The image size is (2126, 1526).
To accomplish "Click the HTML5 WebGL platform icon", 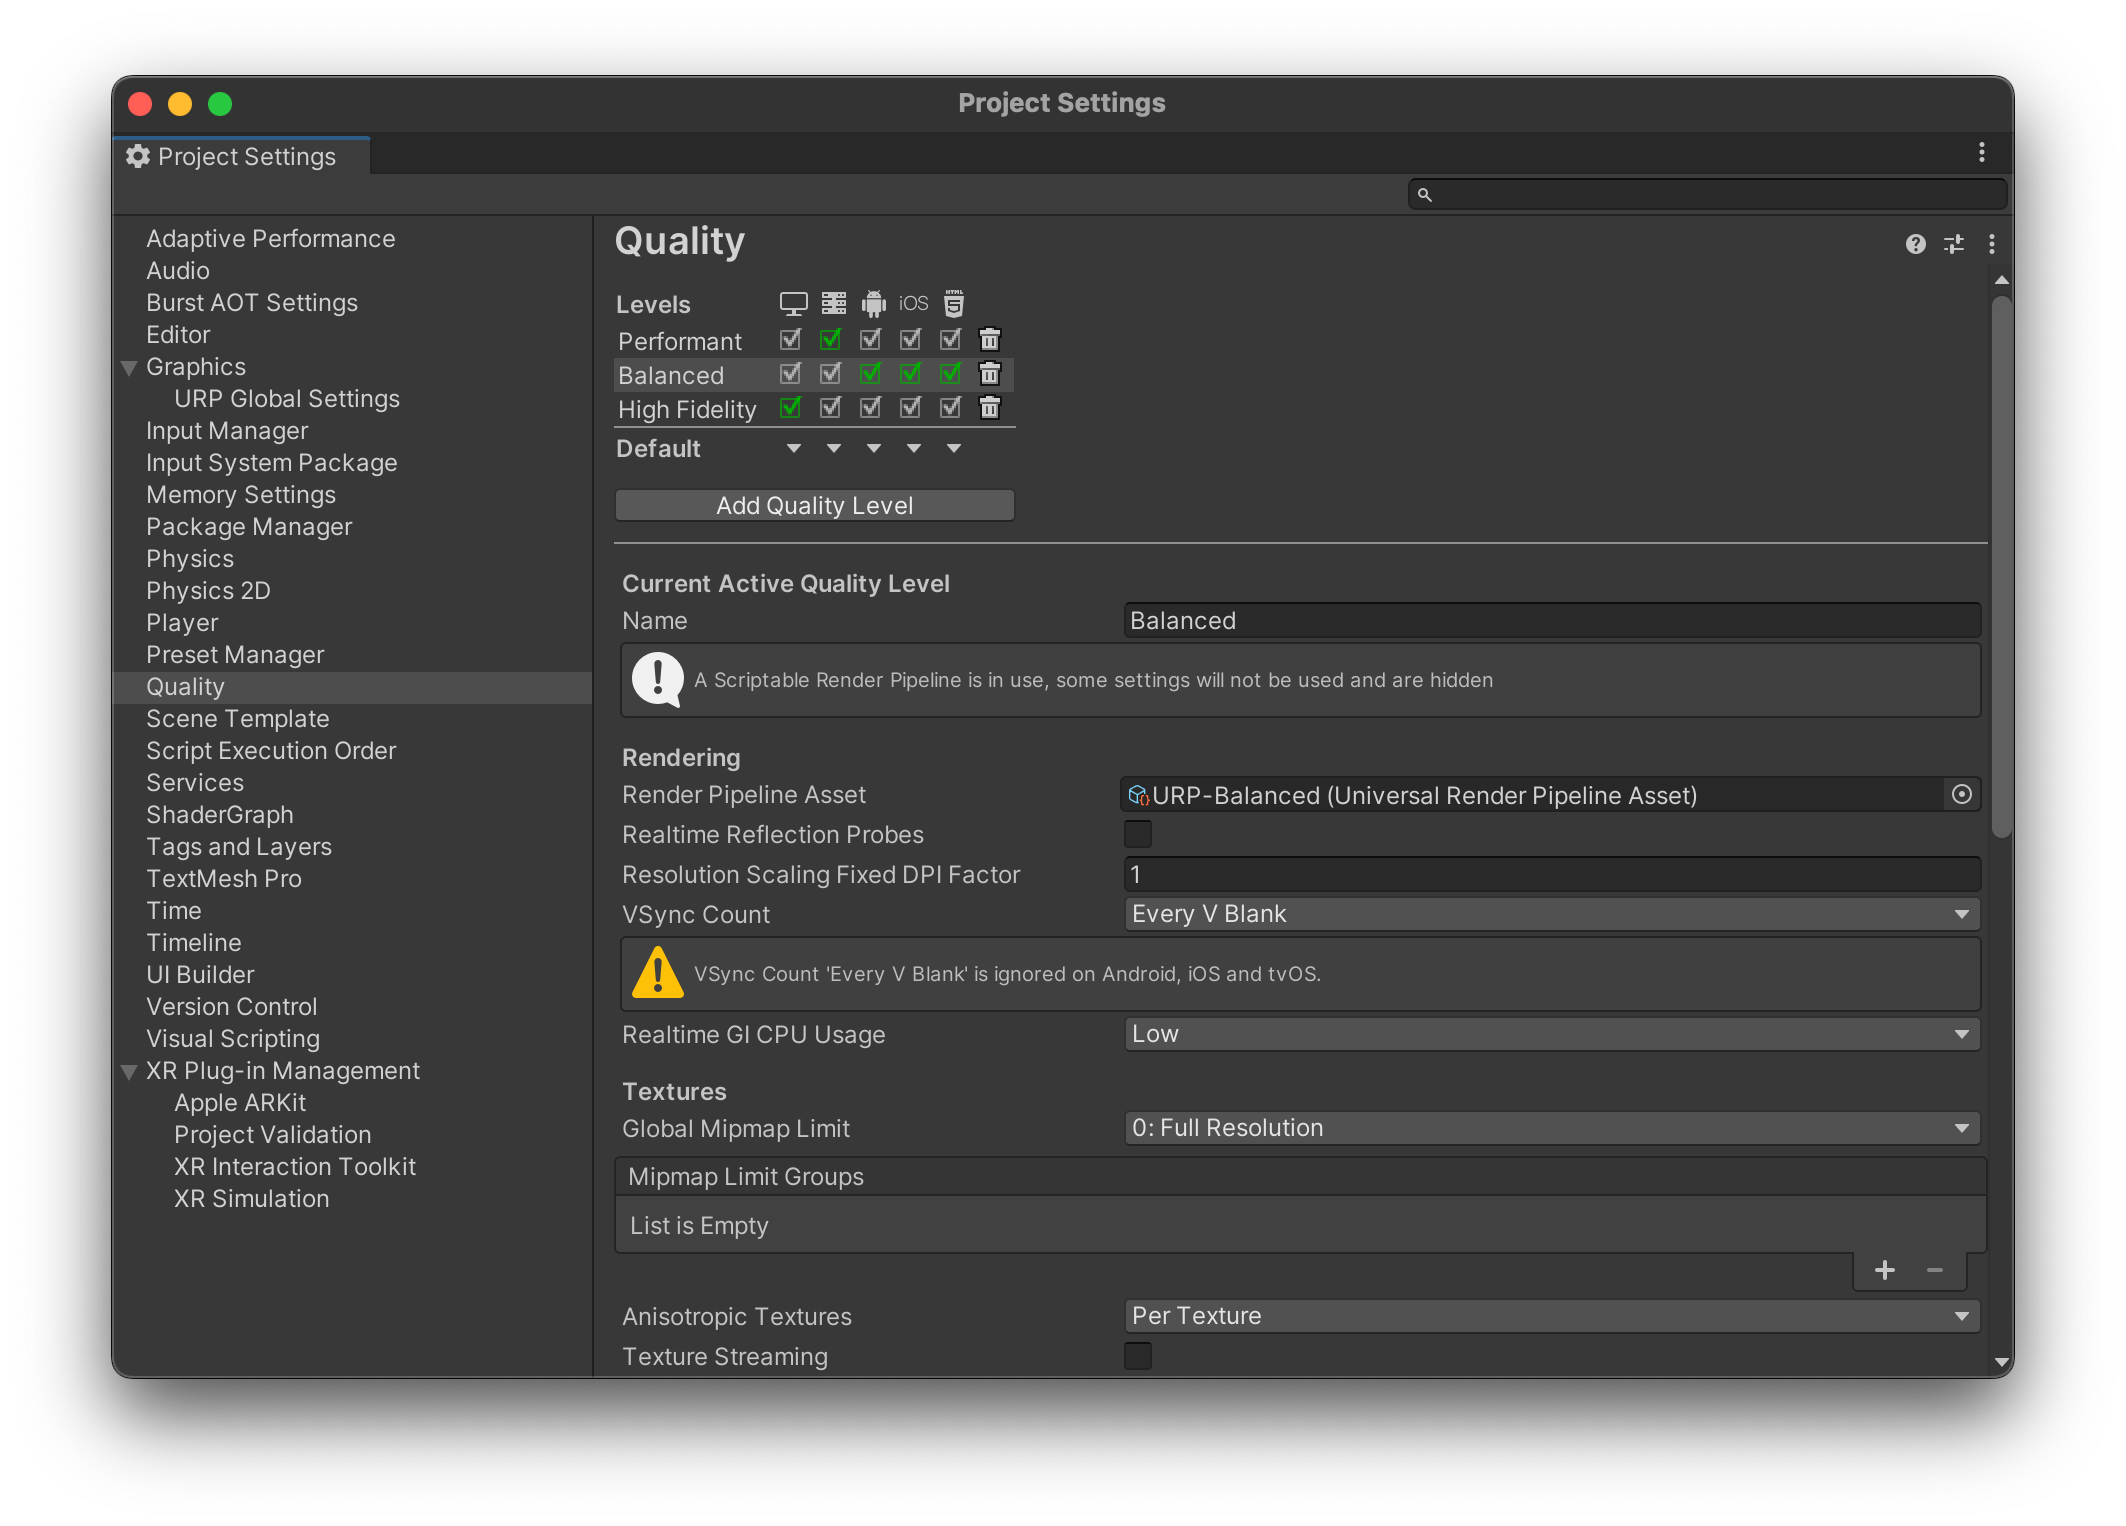I will coord(954,303).
